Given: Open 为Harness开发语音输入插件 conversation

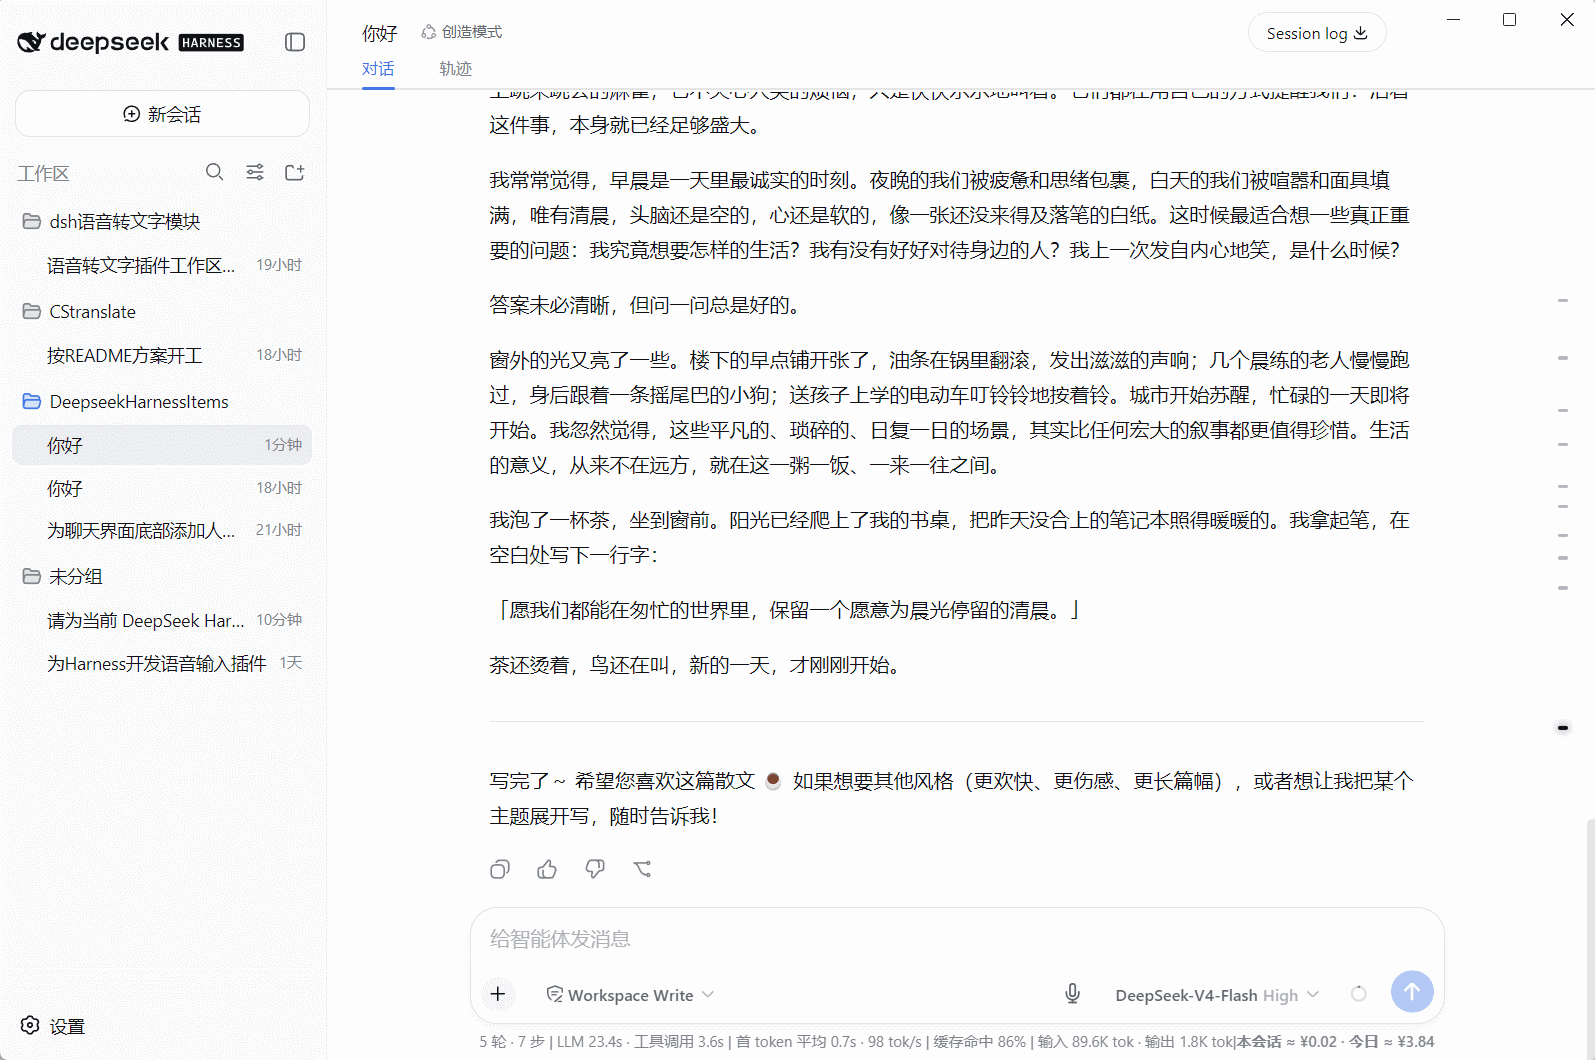Looking at the screenshot, I should (162, 663).
